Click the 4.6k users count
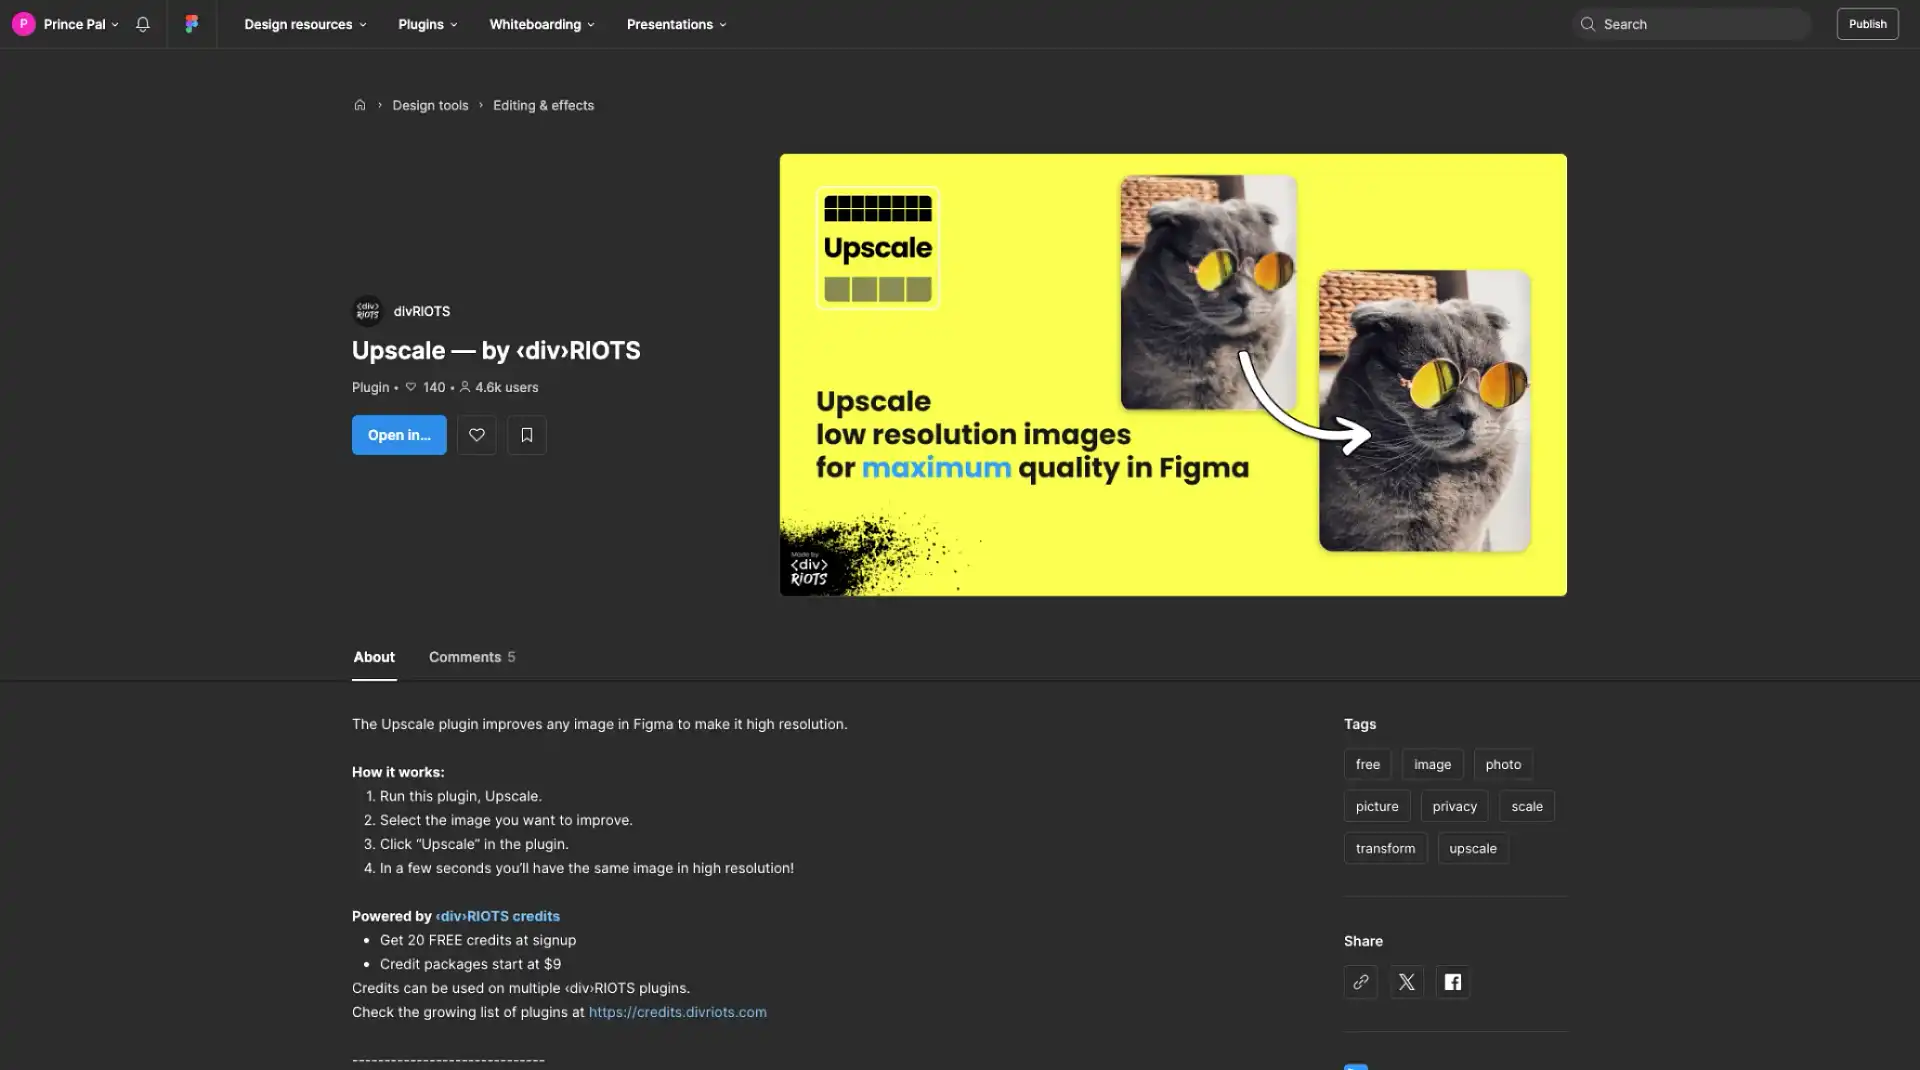The width and height of the screenshot is (1920, 1070). 499,387
